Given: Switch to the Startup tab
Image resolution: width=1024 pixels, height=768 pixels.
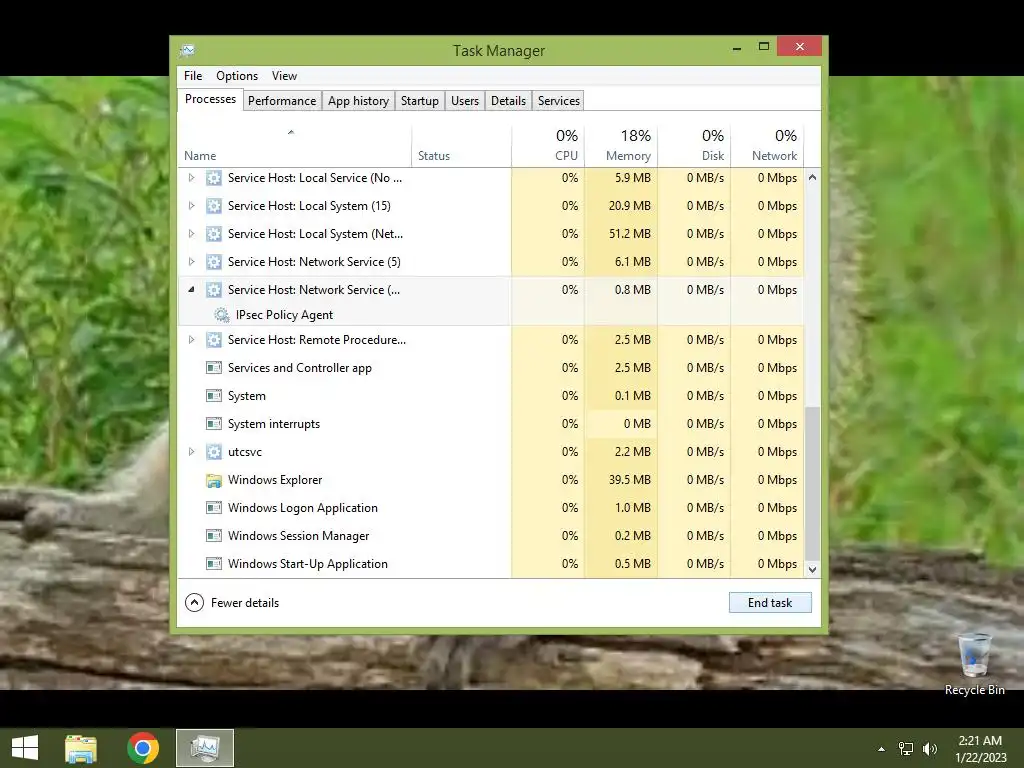Looking at the screenshot, I should click(419, 101).
